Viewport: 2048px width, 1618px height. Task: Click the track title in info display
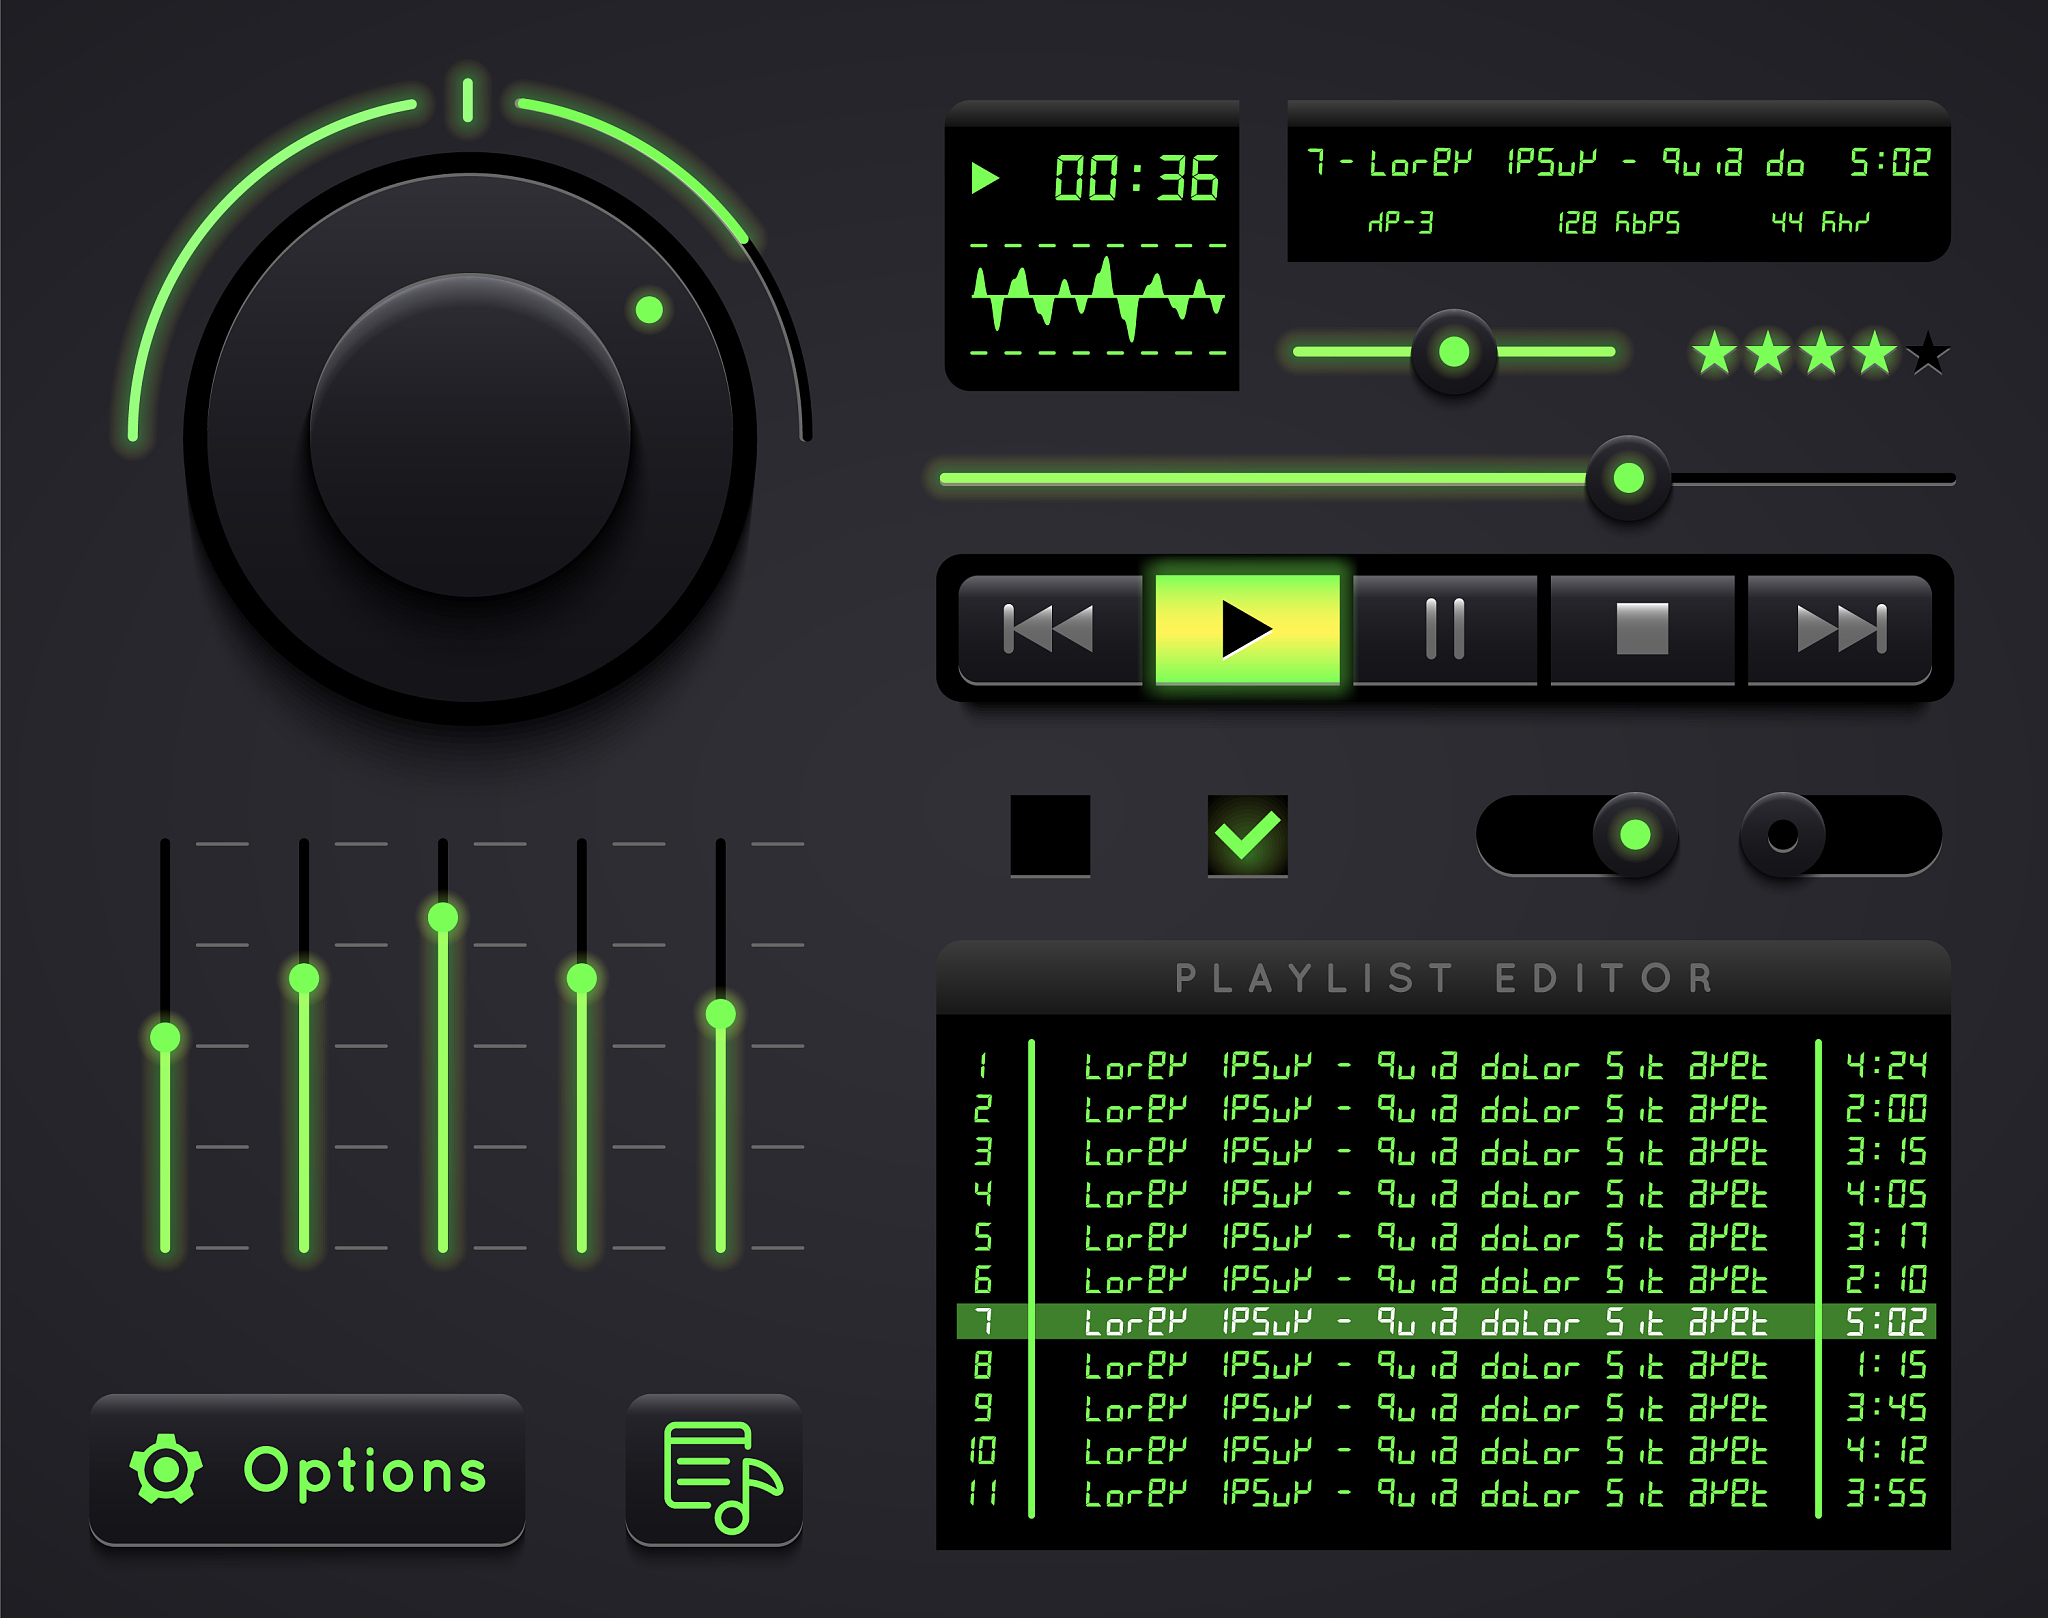coord(1556,162)
